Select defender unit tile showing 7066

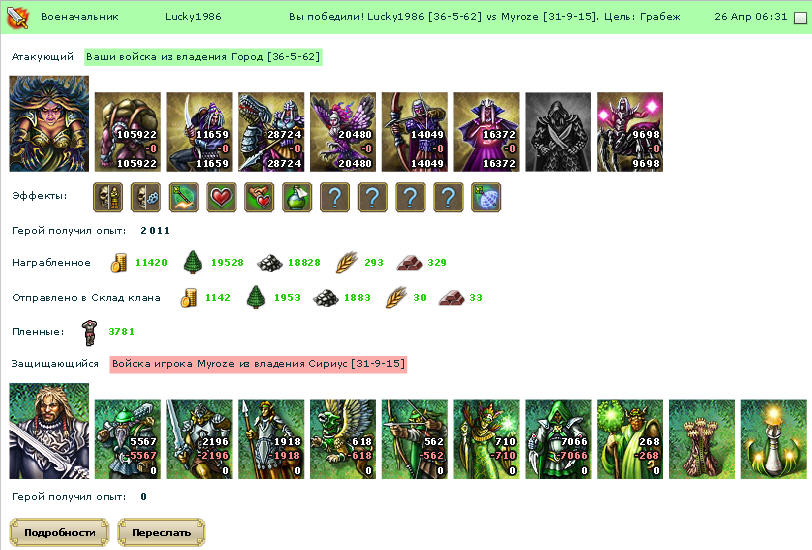558,439
